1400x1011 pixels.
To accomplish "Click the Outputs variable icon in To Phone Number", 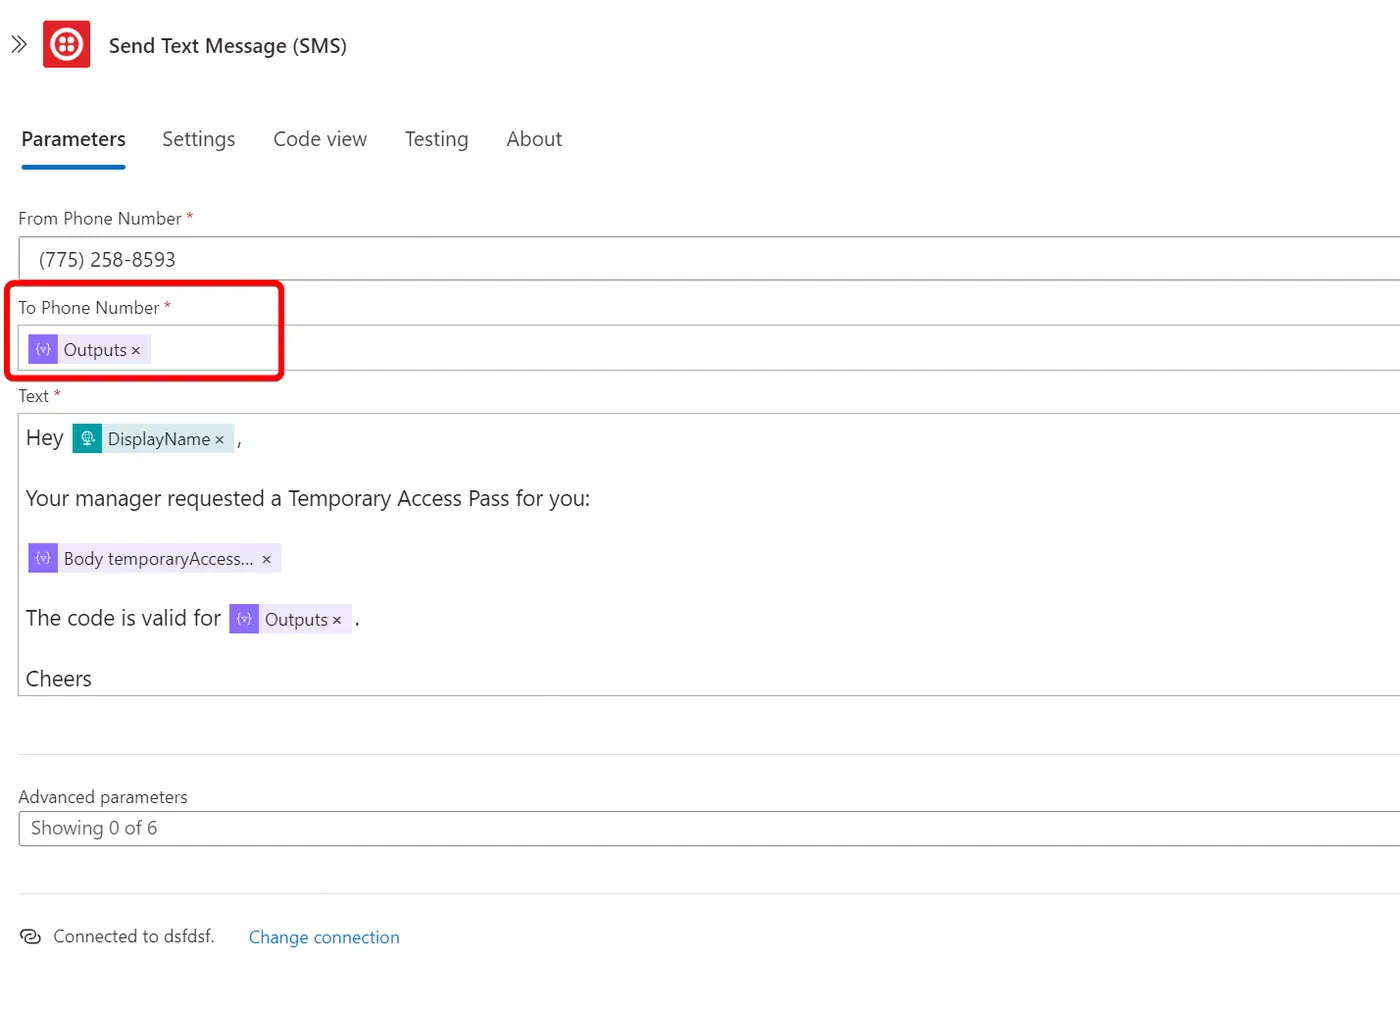I will point(43,349).
